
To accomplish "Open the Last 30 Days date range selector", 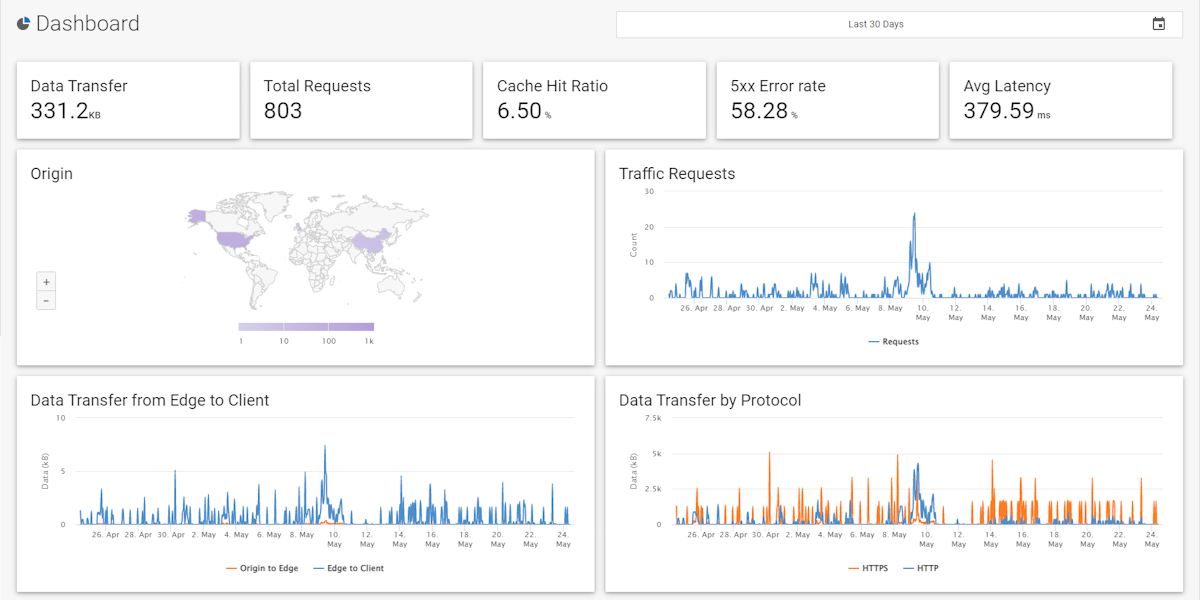I will click(877, 24).
